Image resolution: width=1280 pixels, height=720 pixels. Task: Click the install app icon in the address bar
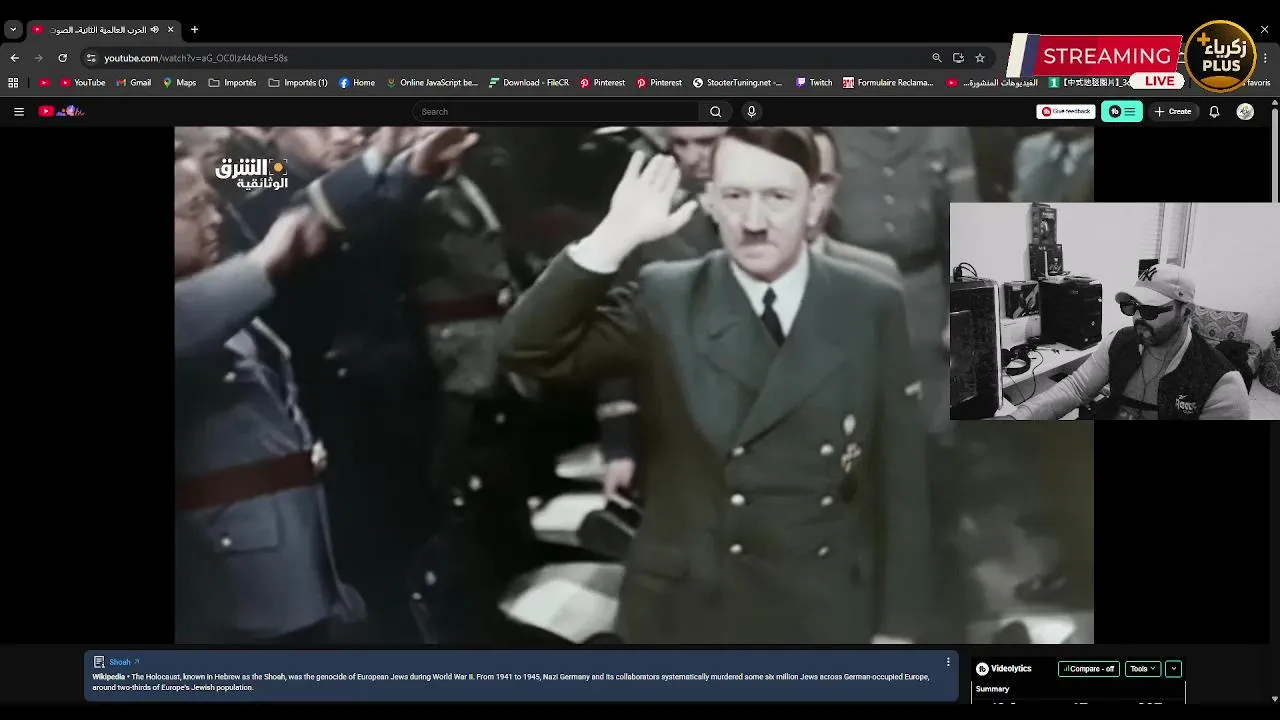point(958,58)
